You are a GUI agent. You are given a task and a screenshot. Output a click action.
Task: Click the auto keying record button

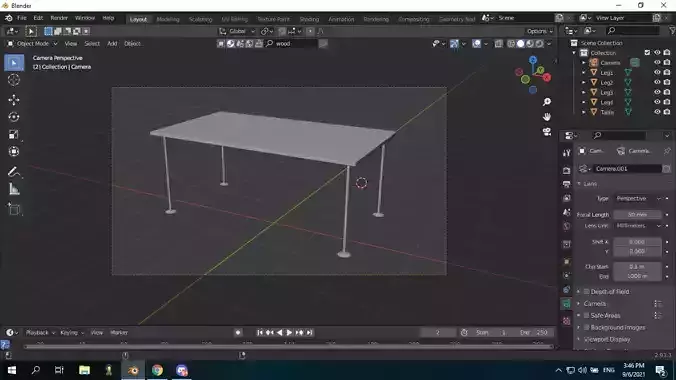pyautogui.click(x=238, y=333)
